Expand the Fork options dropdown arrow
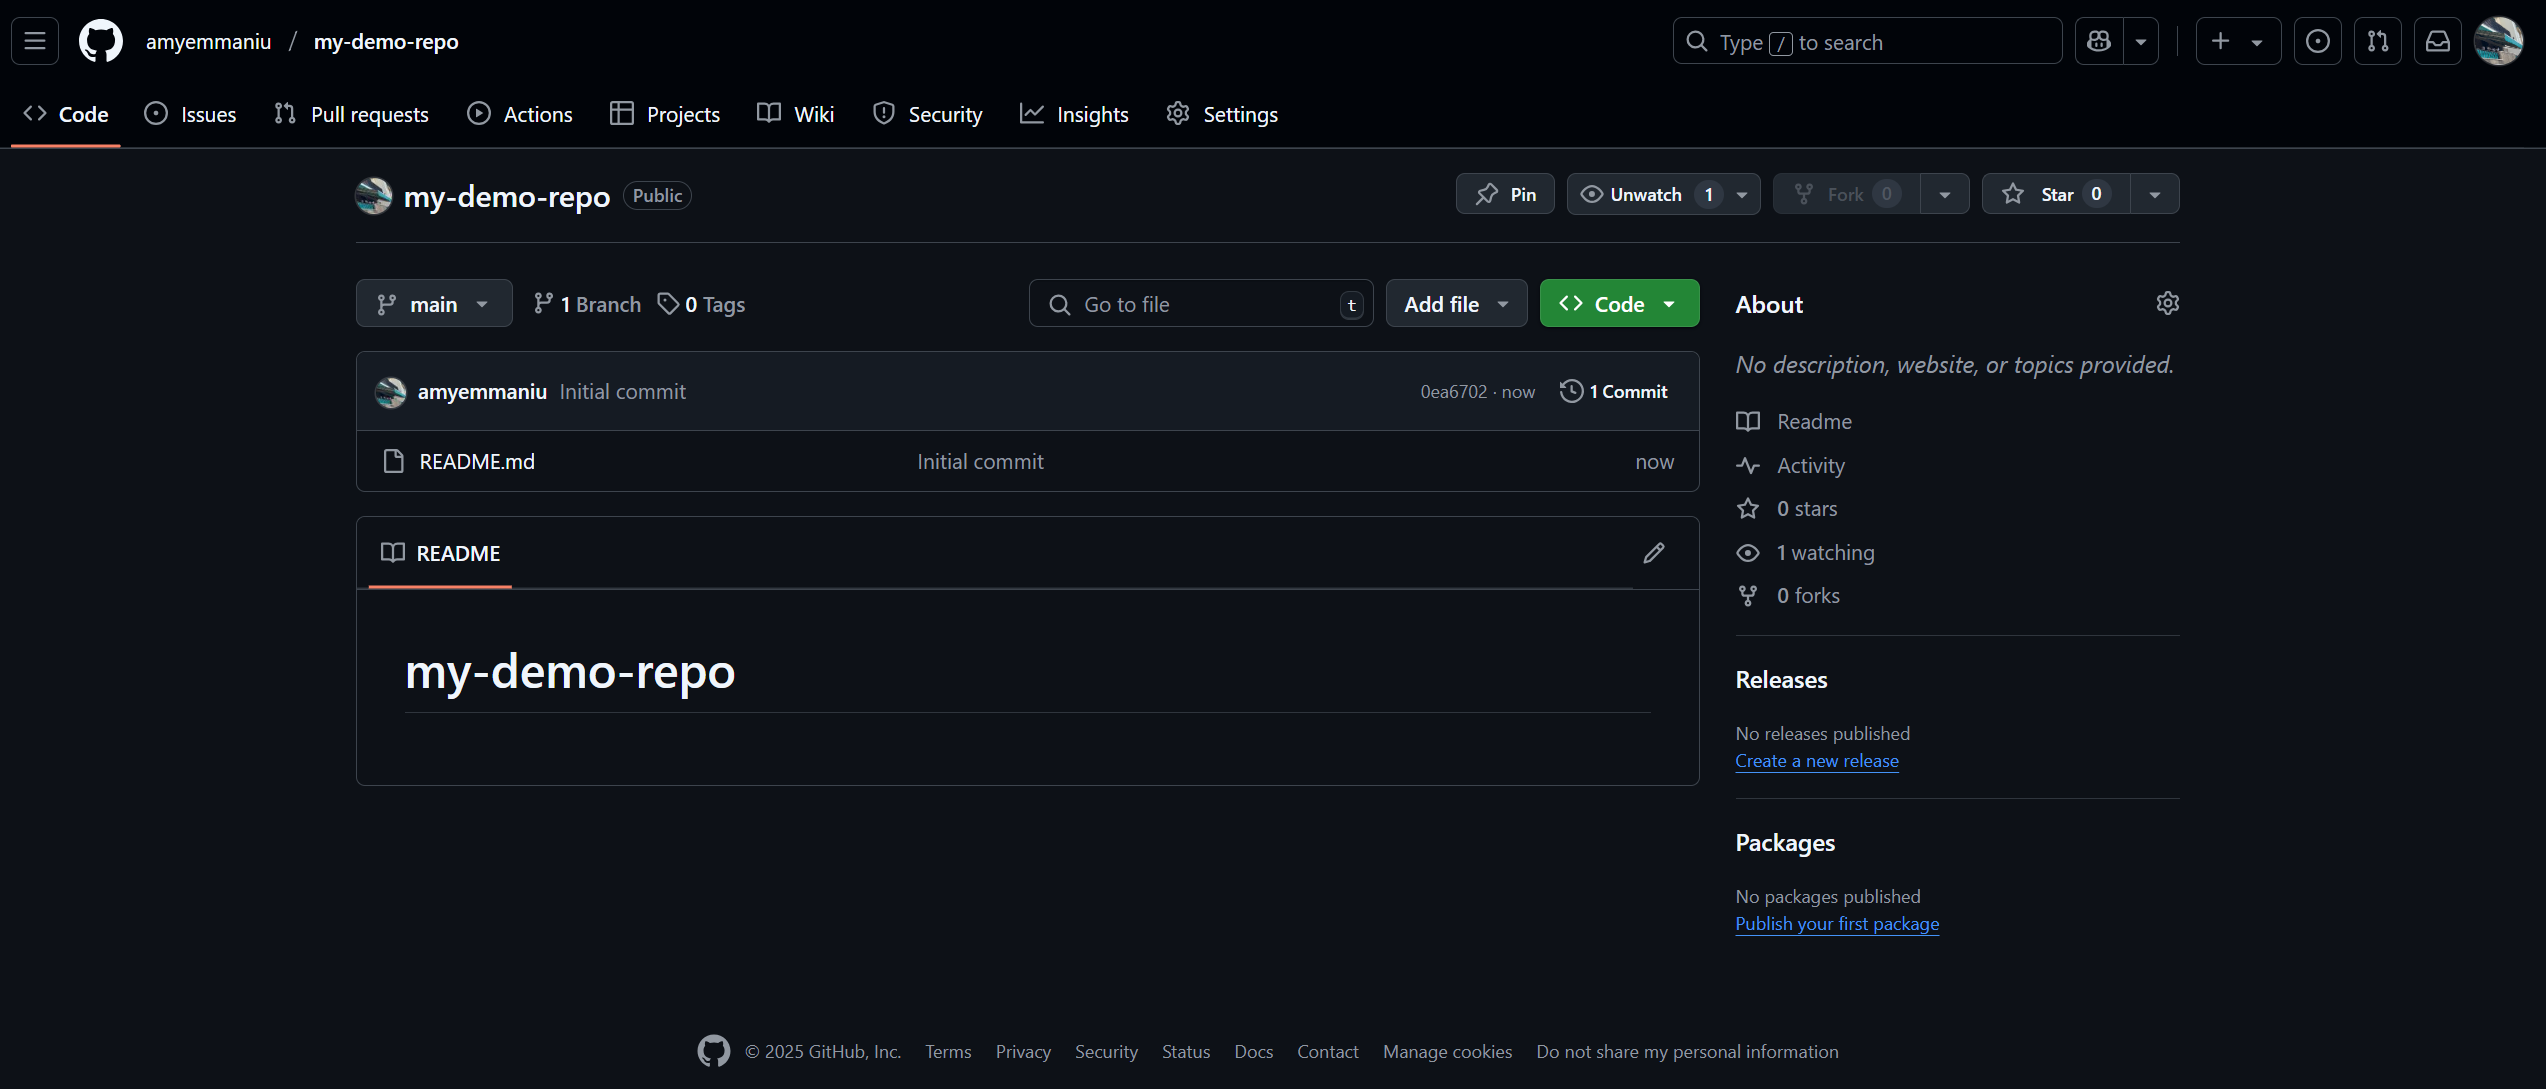Image resolution: width=2546 pixels, height=1089 pixels. [1945, 194]
